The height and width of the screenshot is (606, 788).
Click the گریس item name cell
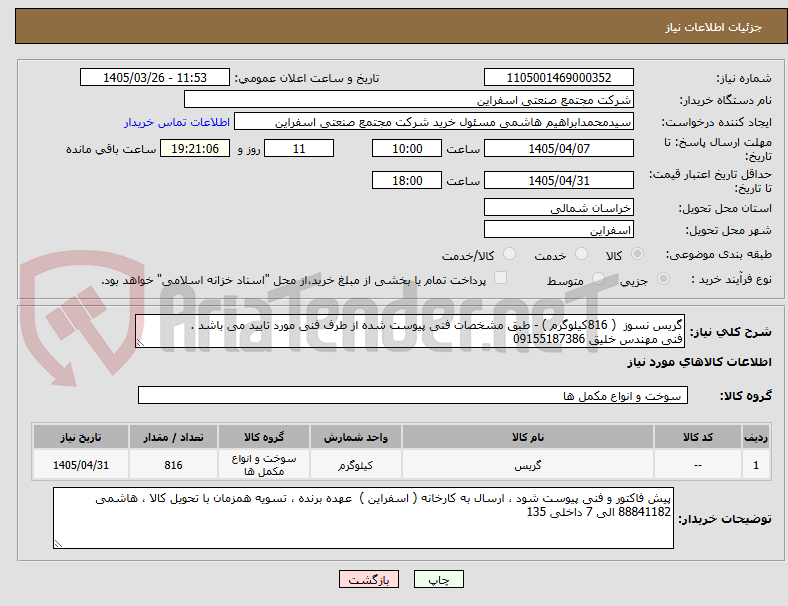(x=527, y=465)
